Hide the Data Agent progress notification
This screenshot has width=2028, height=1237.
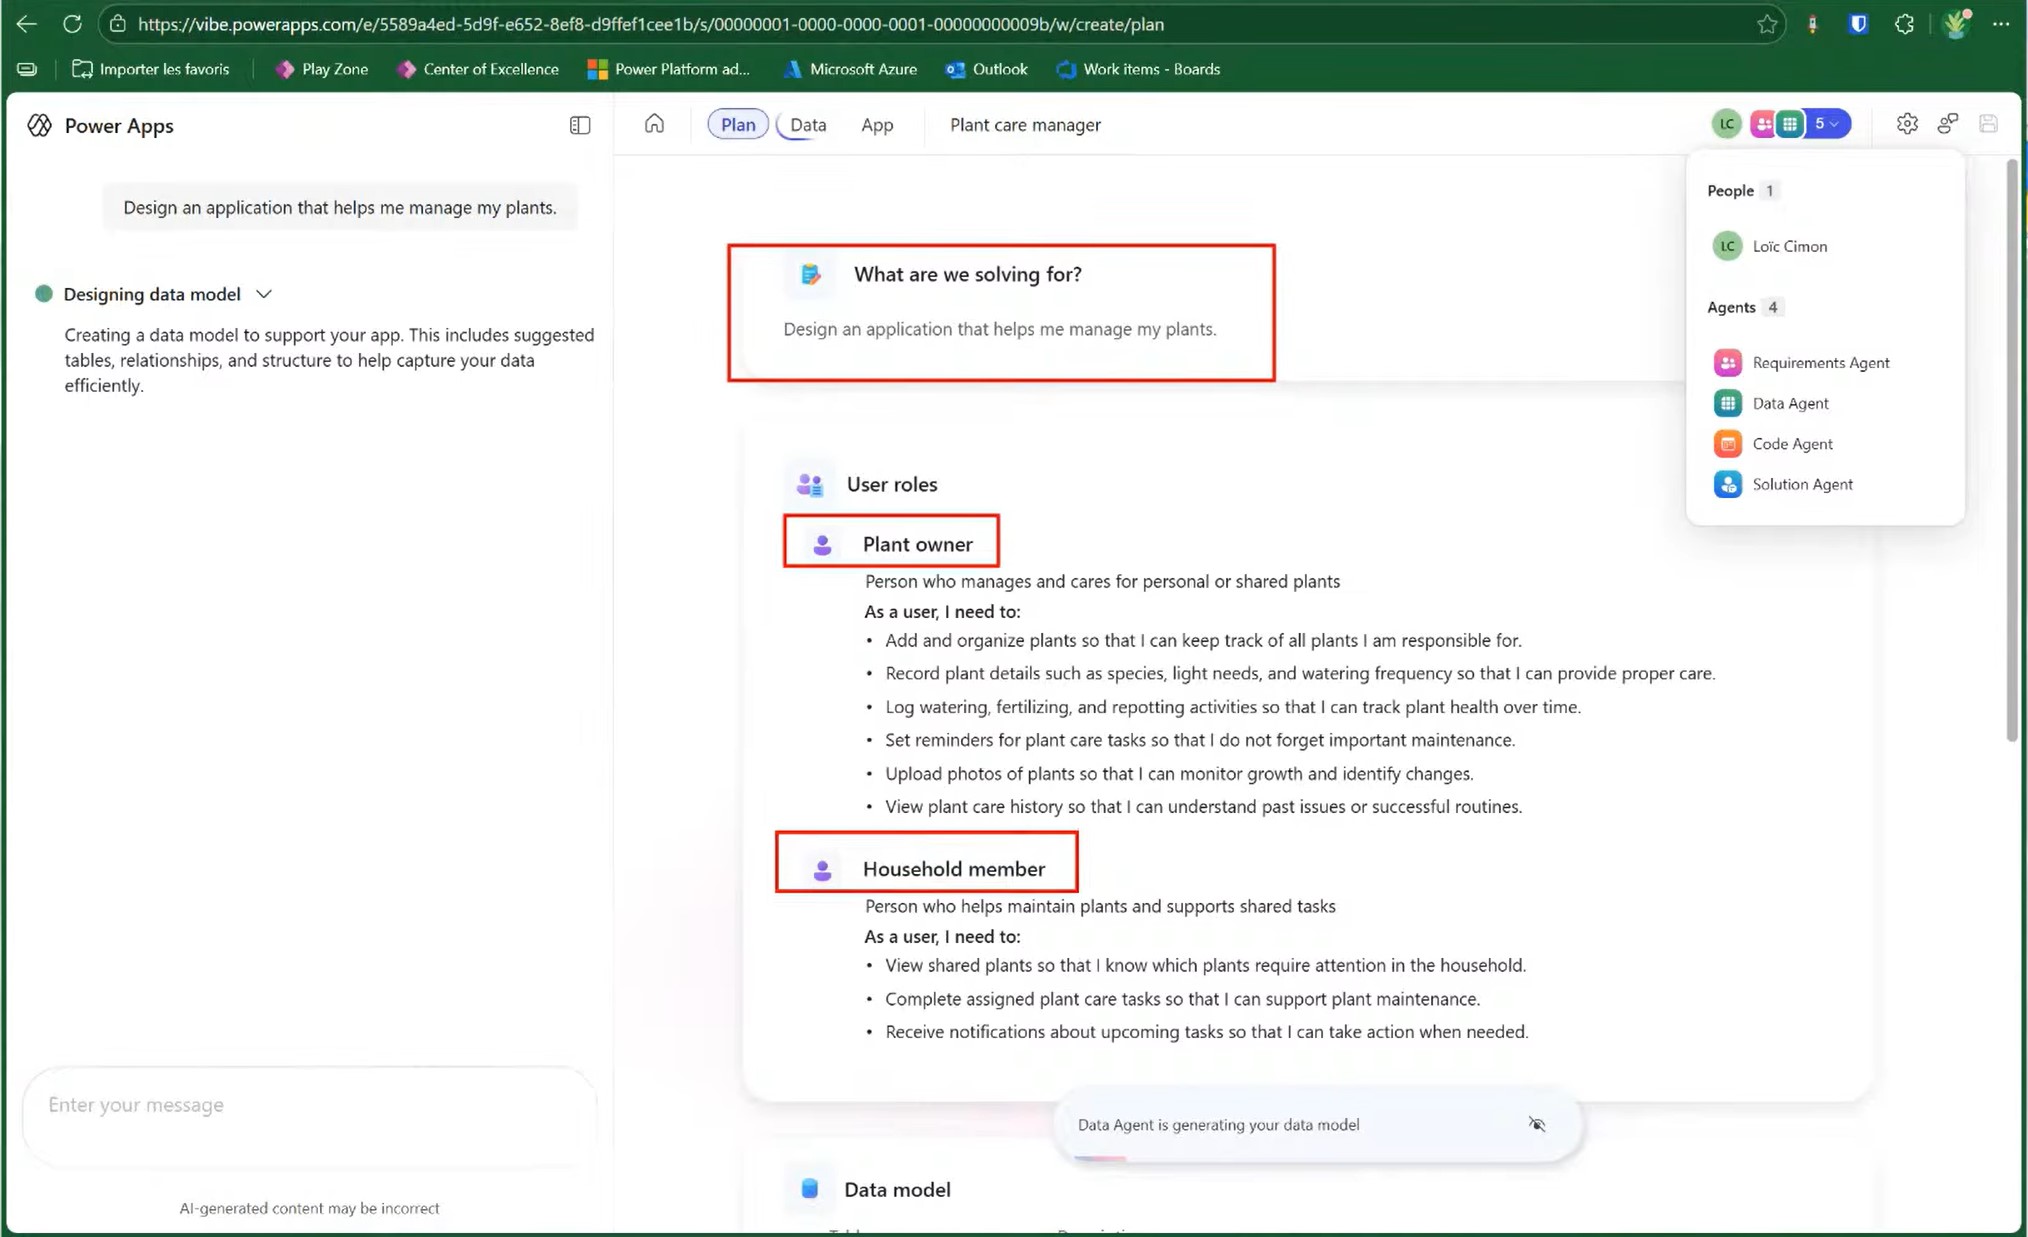coord(1537,1124)
